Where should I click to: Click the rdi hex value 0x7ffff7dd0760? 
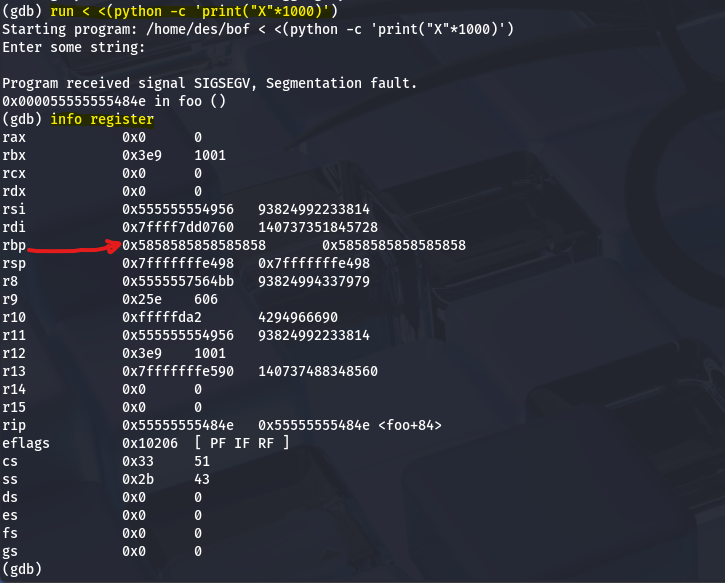tap(178, 227)
